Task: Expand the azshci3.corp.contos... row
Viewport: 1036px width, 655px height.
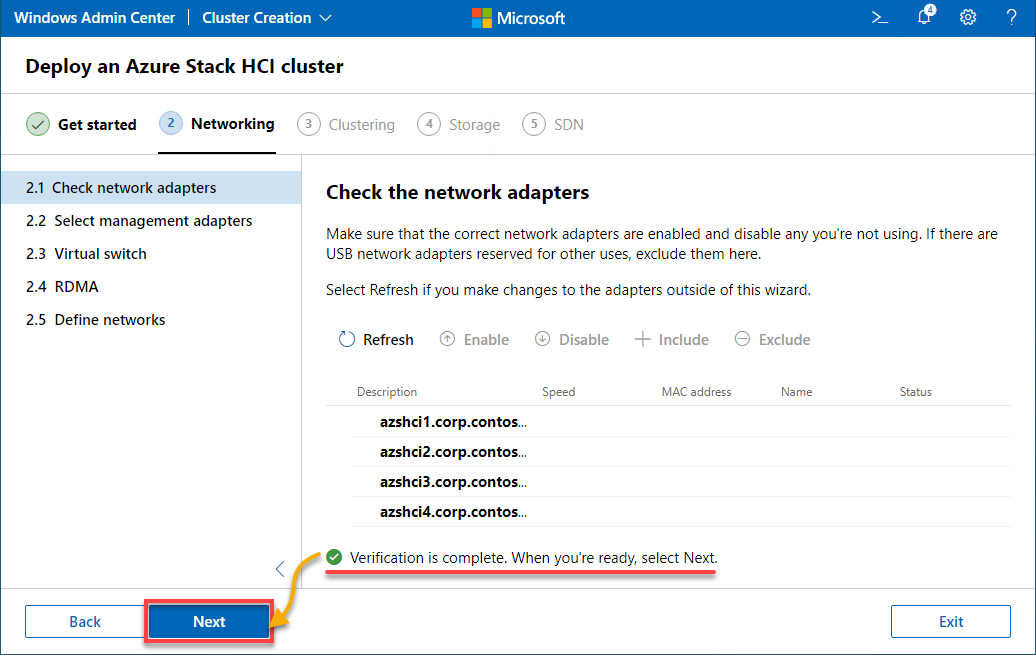Action: coord(681,482)
